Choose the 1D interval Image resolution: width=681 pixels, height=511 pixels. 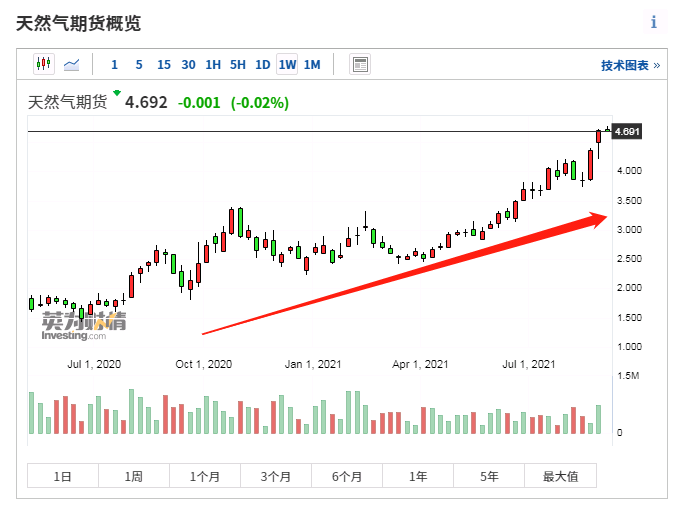(x=262, y=65)
